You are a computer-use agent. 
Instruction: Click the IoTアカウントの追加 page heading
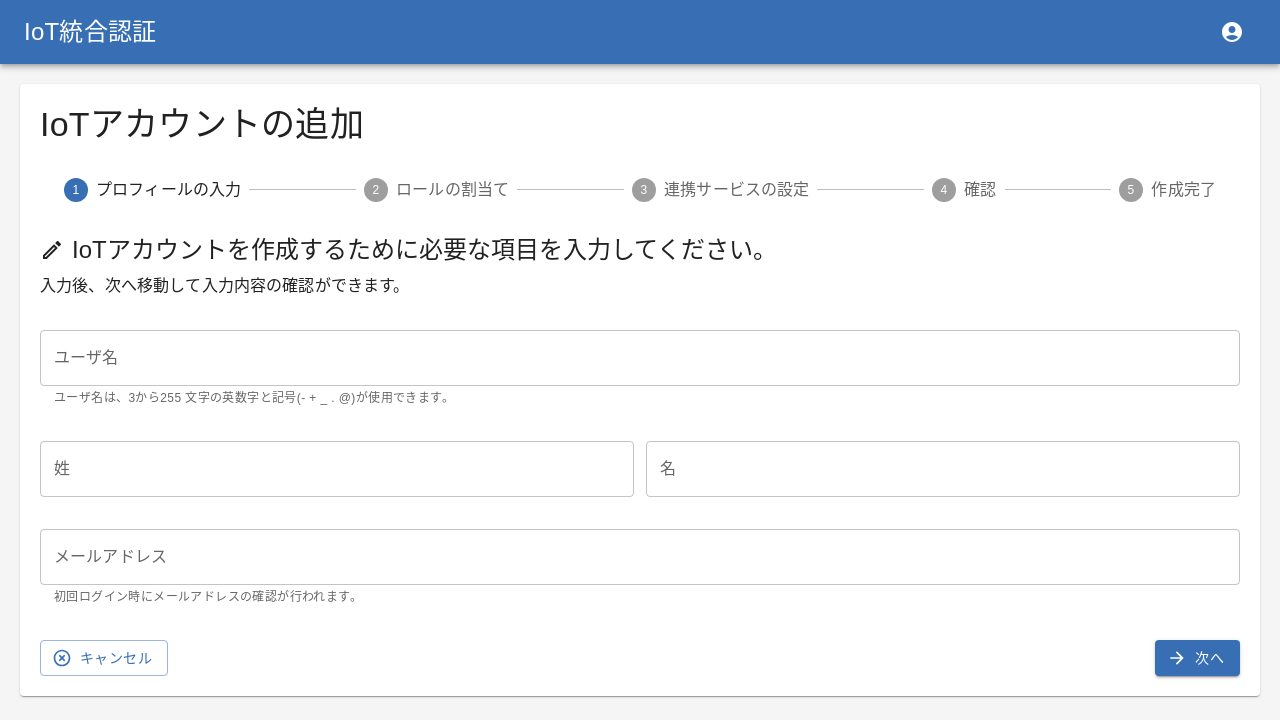(x=202, y=124)
